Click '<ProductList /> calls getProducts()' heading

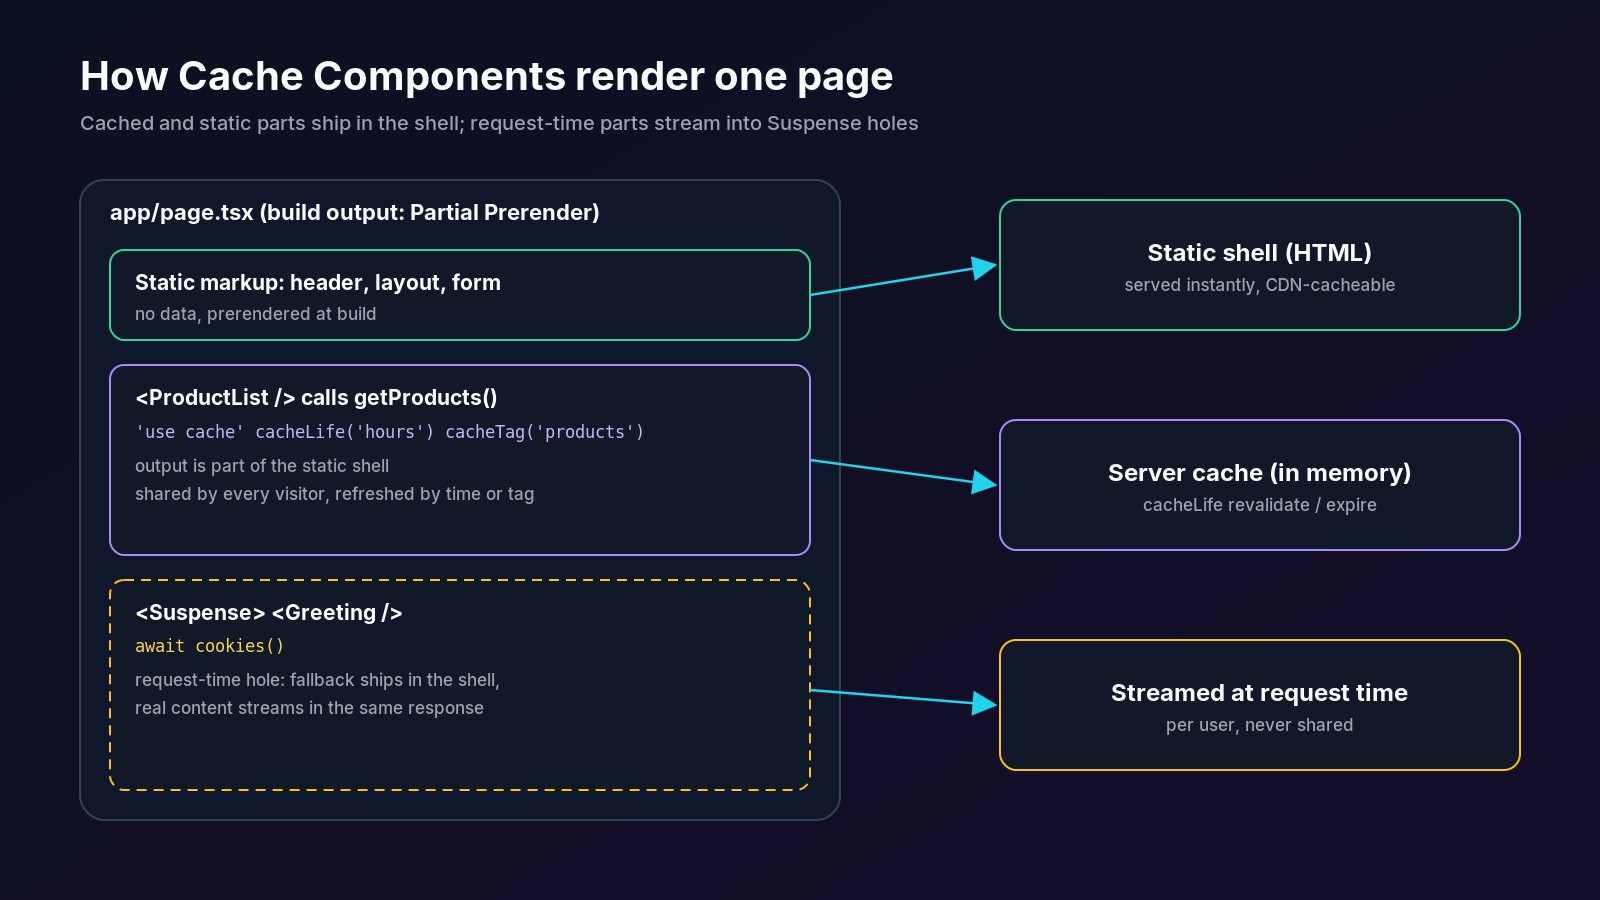click(316, 398)
